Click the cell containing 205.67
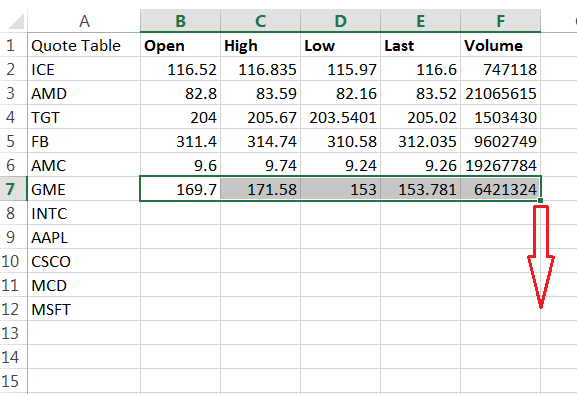Viewport: 577px width, 394px height. point(261,117)
